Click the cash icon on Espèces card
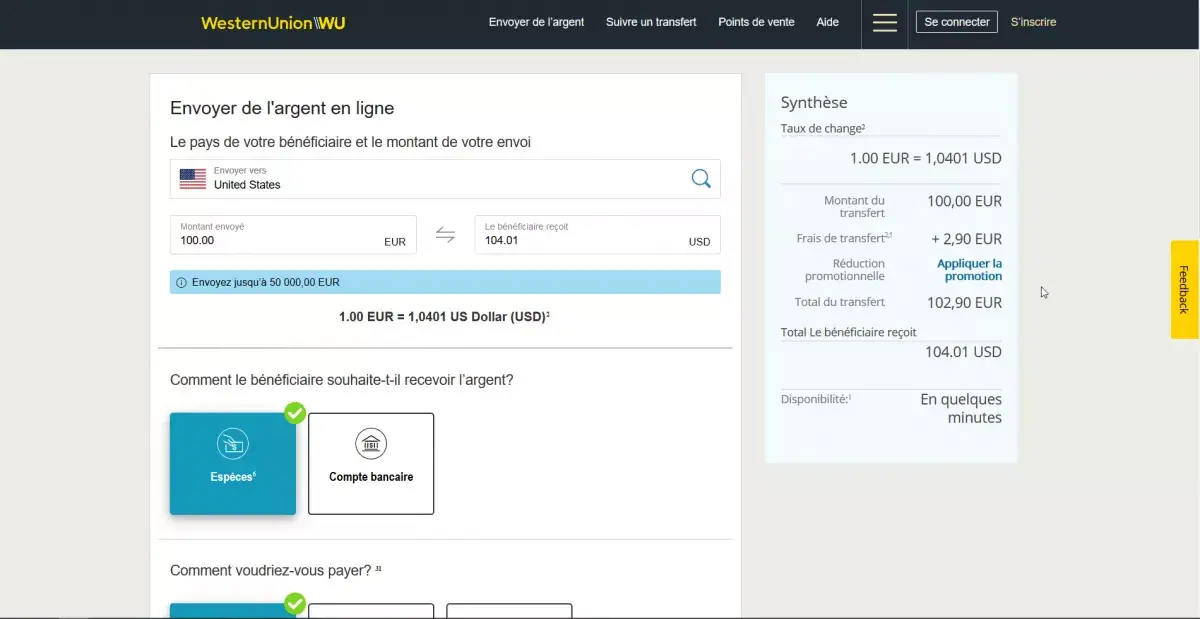Screen dimensions: 1200x619 point(233,442)
